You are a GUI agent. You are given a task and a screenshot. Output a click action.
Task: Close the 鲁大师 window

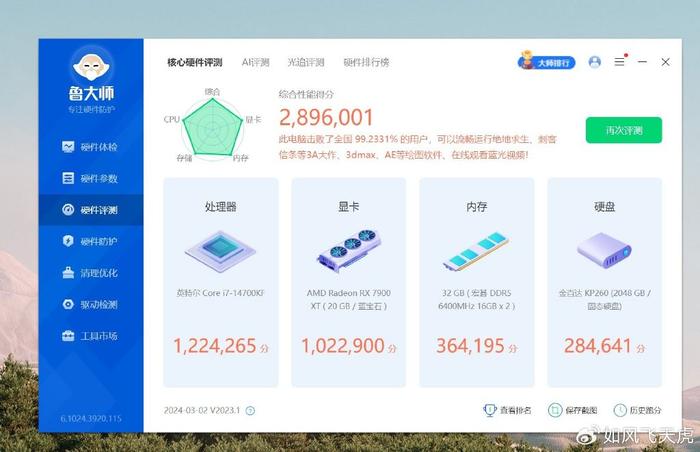pos(665,62)
